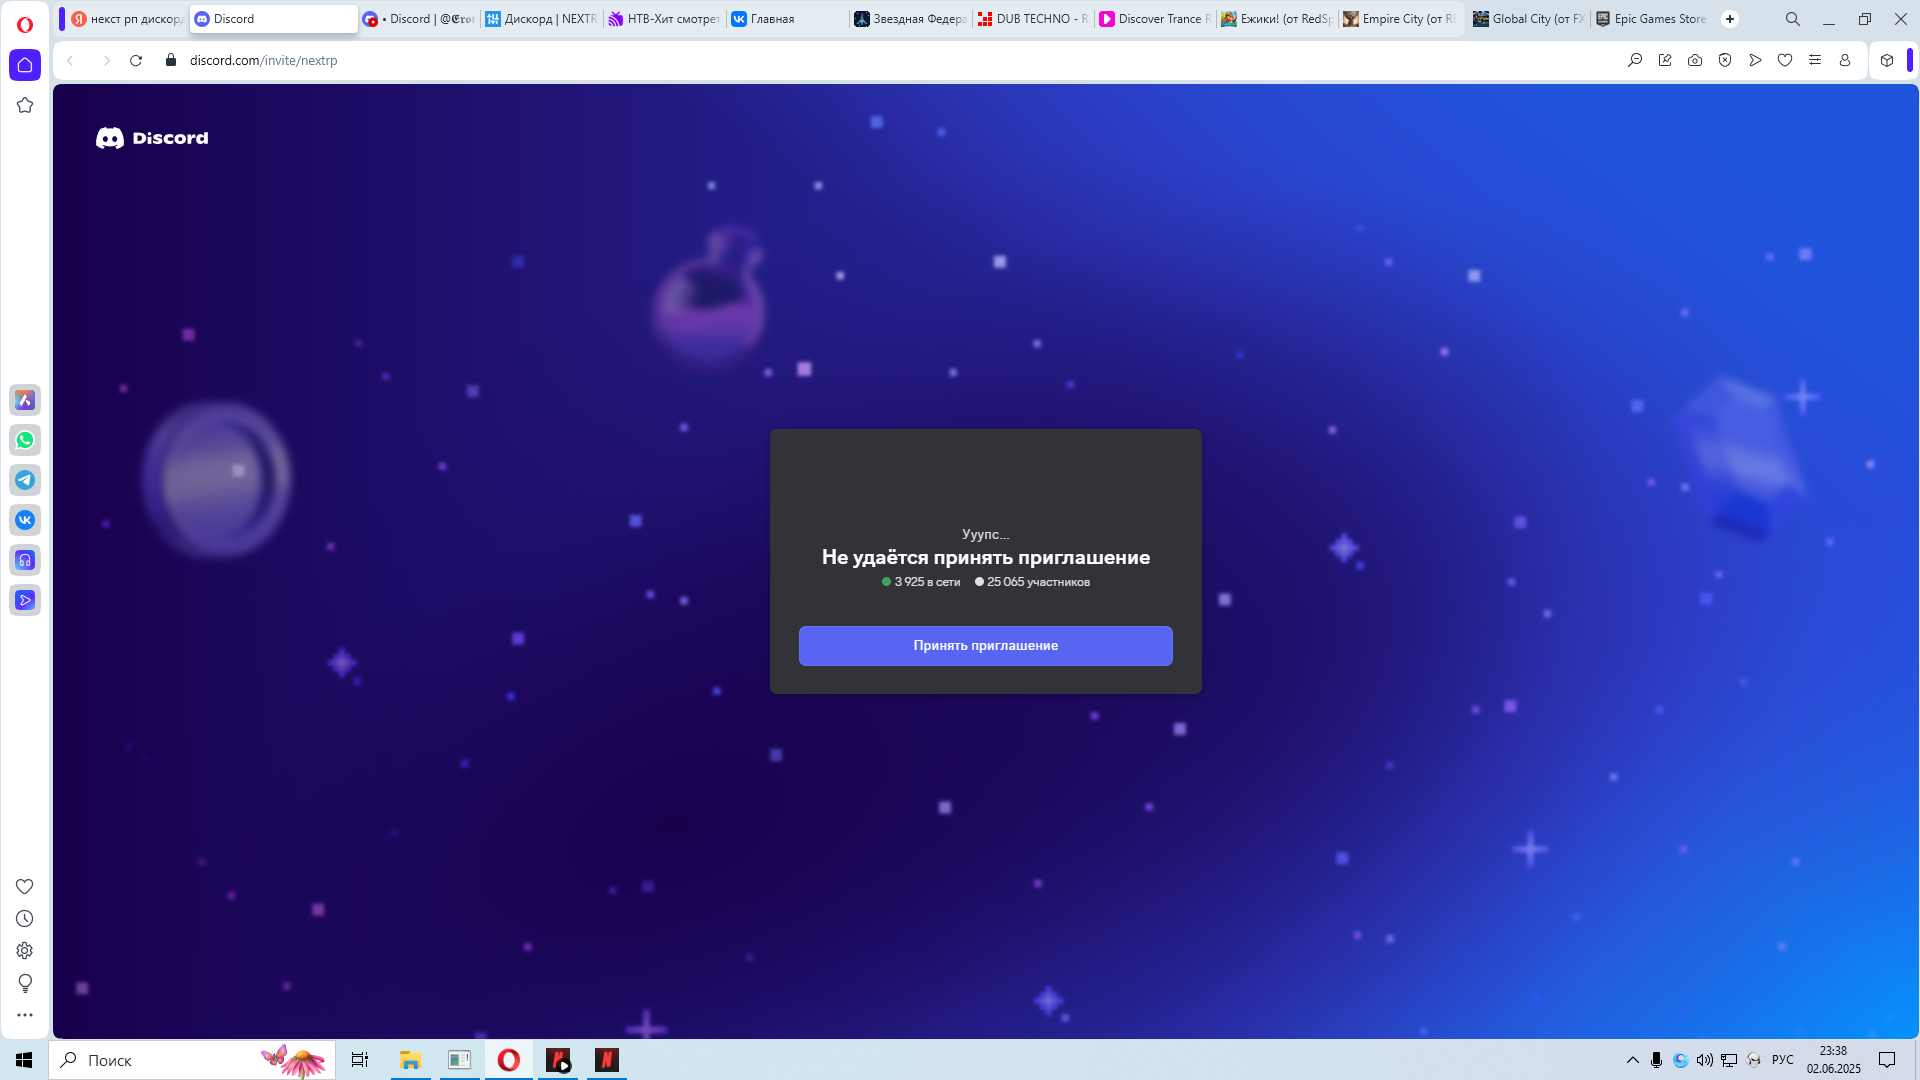Viewport: 1920px width, 1080px height.
Task: Switch to 'Ежики! (от RedSp' tab
Action: (x=1277, y=19)
